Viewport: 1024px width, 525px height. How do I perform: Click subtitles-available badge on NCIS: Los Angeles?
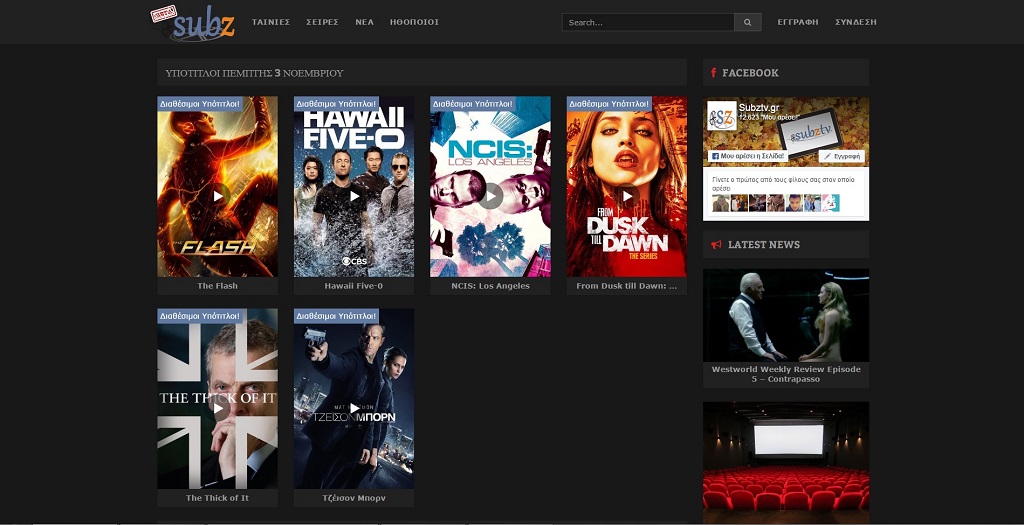tap(473, 104)
